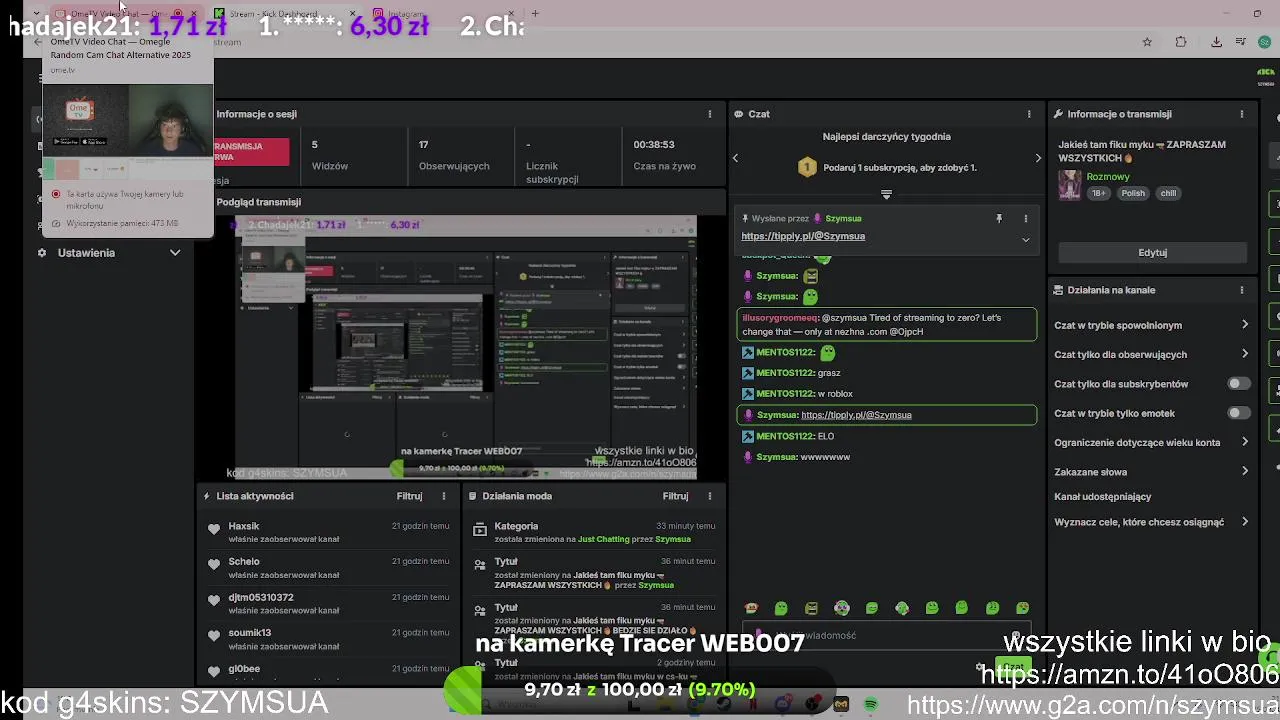
Task: Open browser extensions puzzle icon
Action: (x=1181, y=42)
